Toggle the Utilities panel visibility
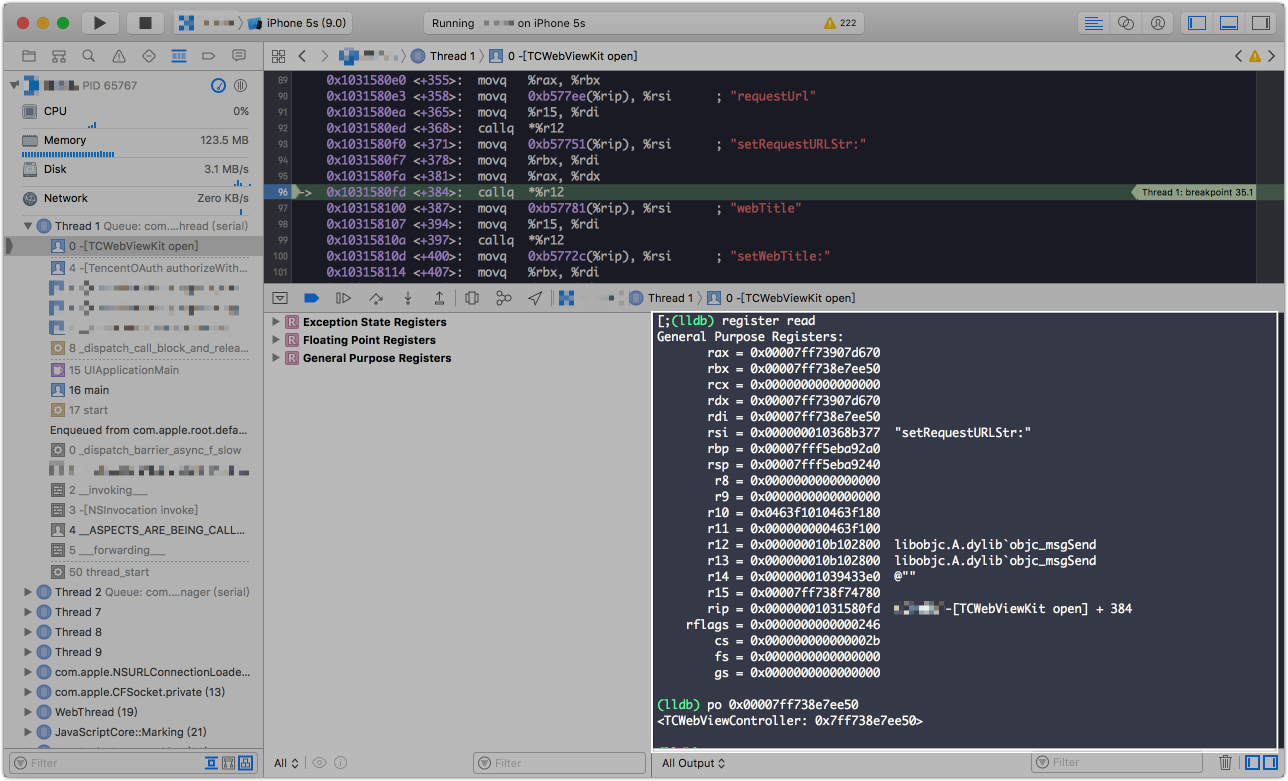The image size is (1288, 781). tap(1260, 23)
